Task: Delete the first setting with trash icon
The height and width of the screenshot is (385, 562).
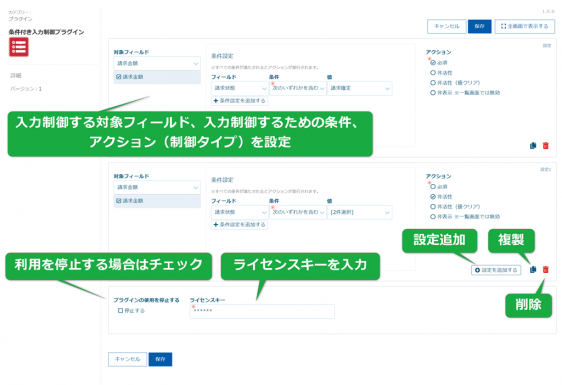Action: 546,146
